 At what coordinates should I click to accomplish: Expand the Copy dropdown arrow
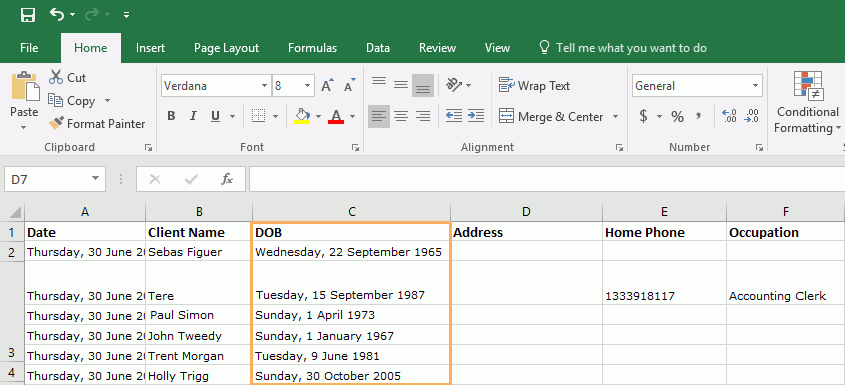[x=107, y=101]
